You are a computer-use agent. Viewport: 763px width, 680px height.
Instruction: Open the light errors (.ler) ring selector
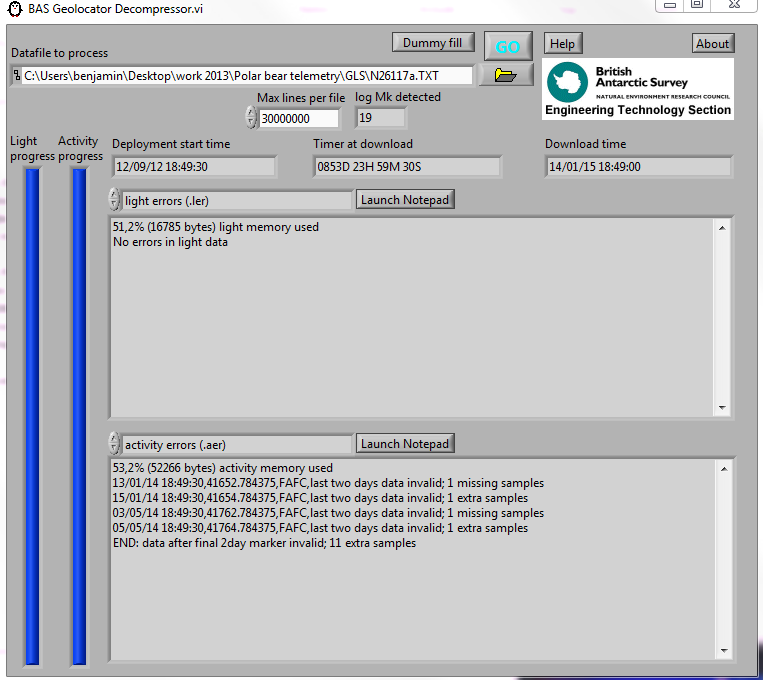coord(236,201)
